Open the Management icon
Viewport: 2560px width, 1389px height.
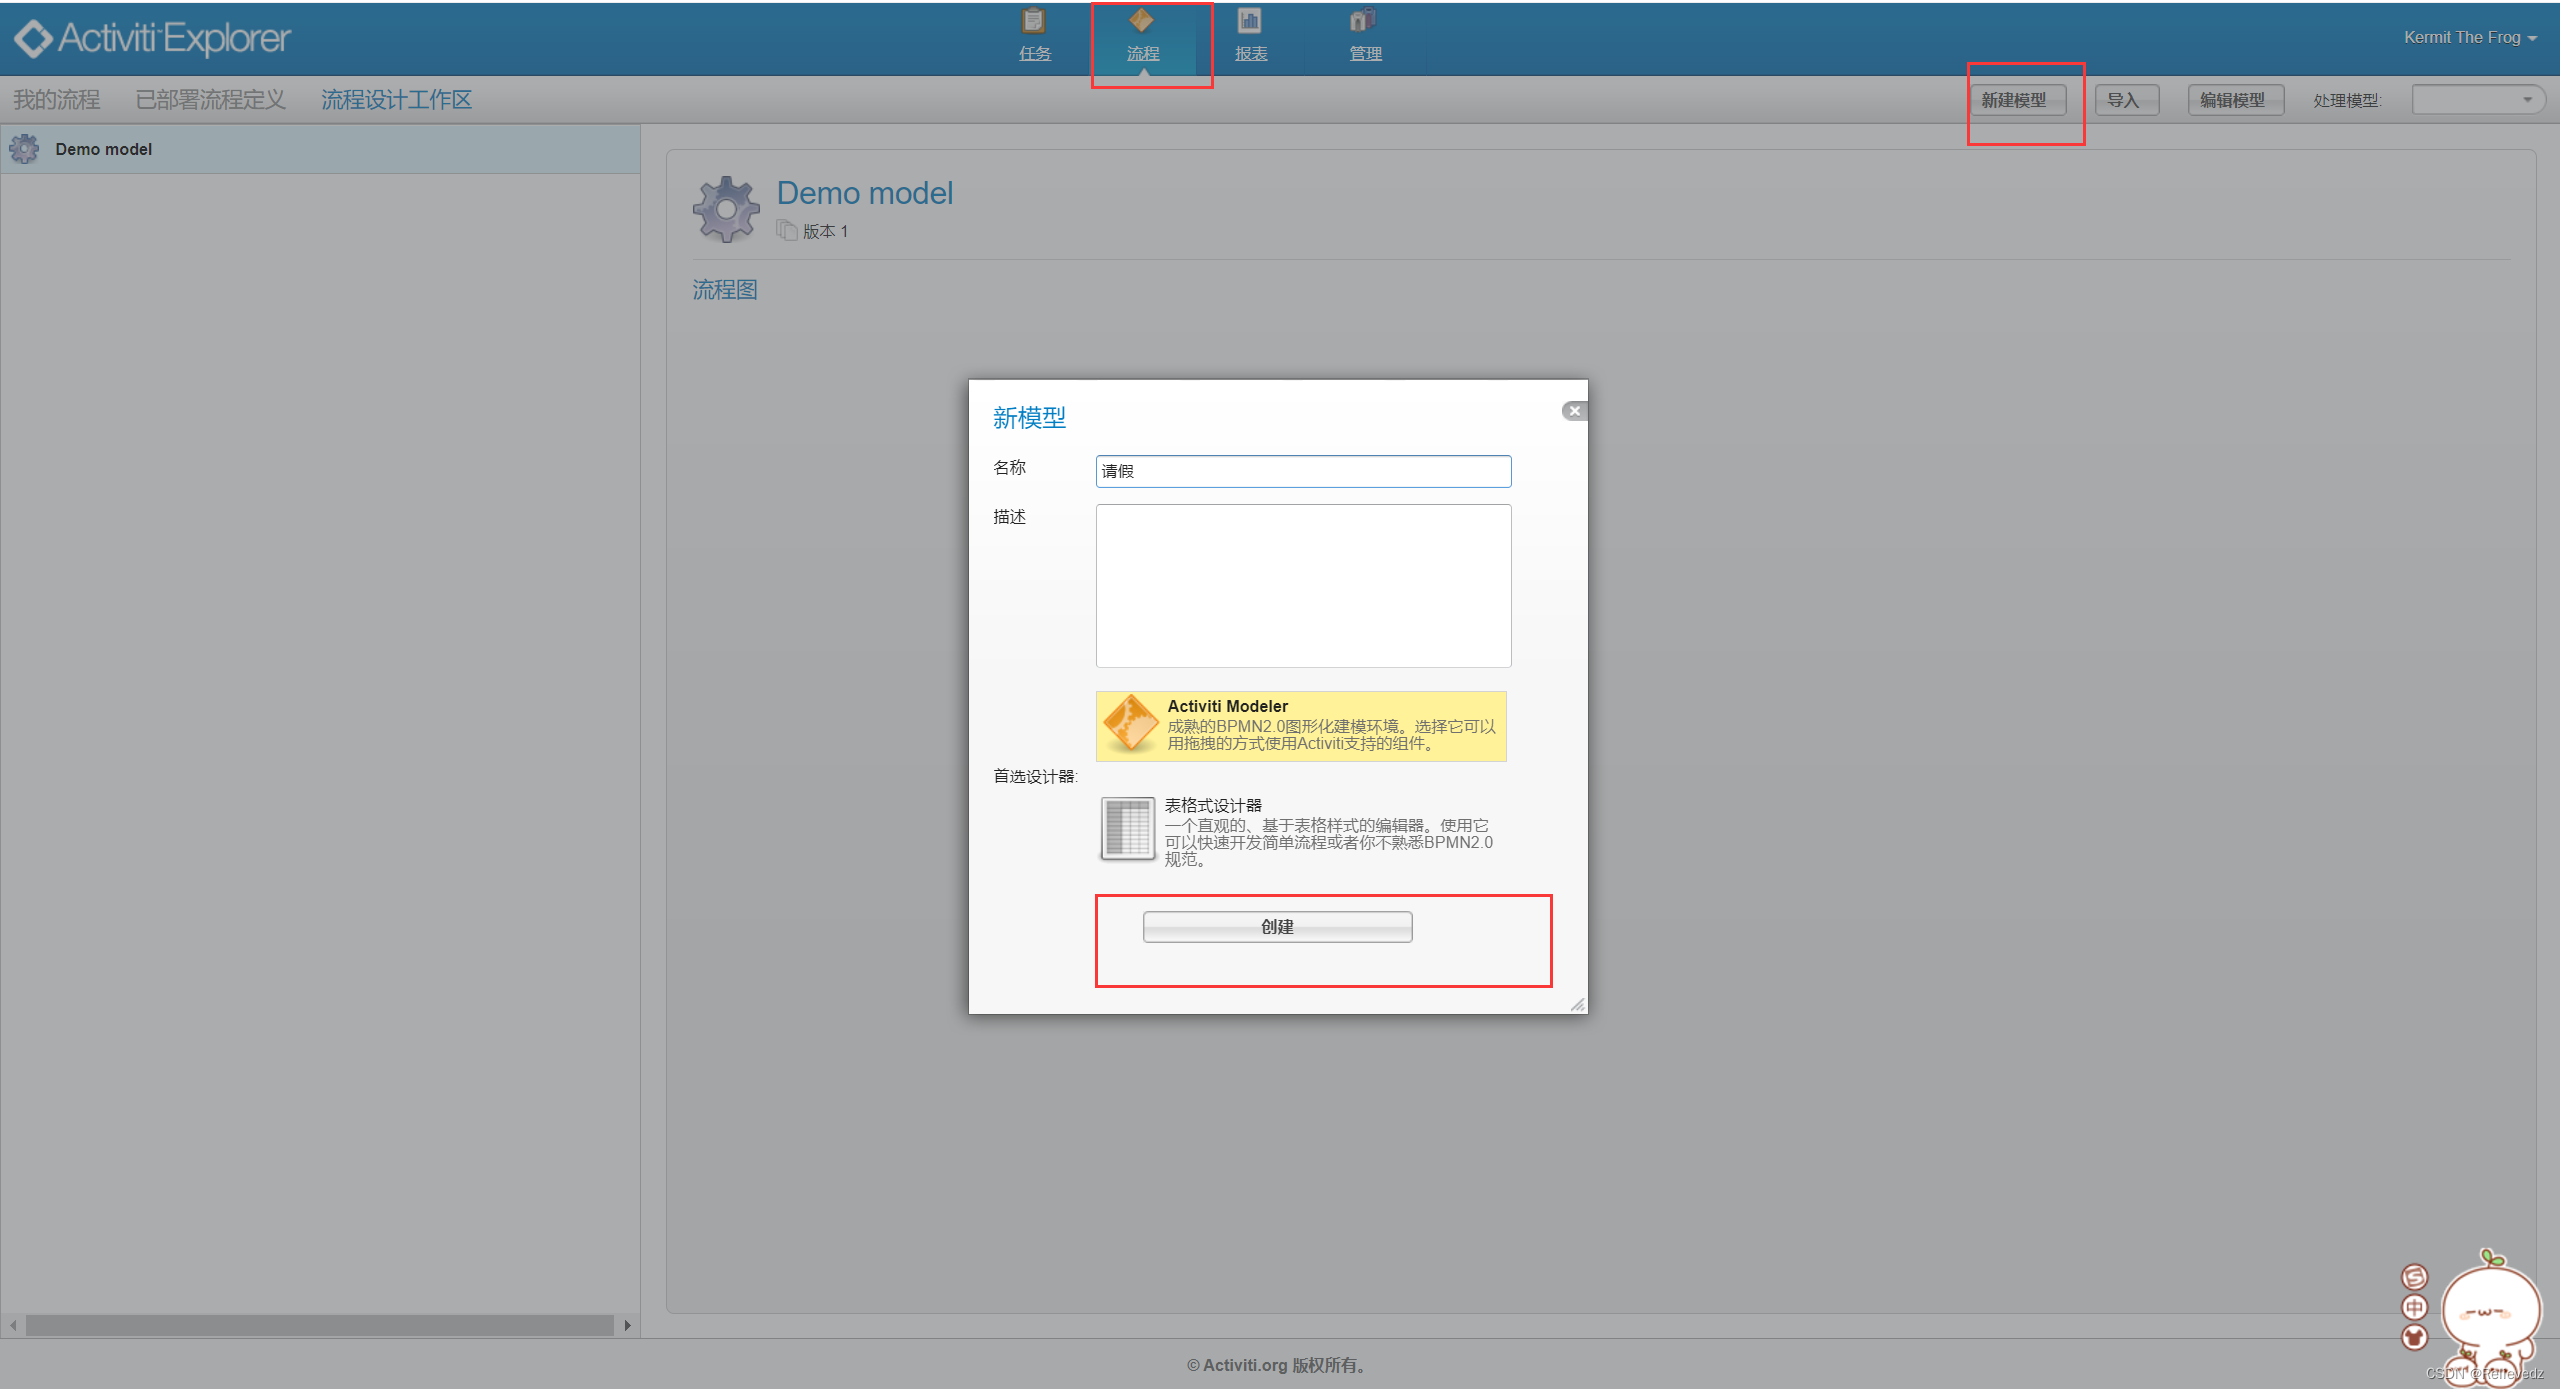[x=1364, y=22]
